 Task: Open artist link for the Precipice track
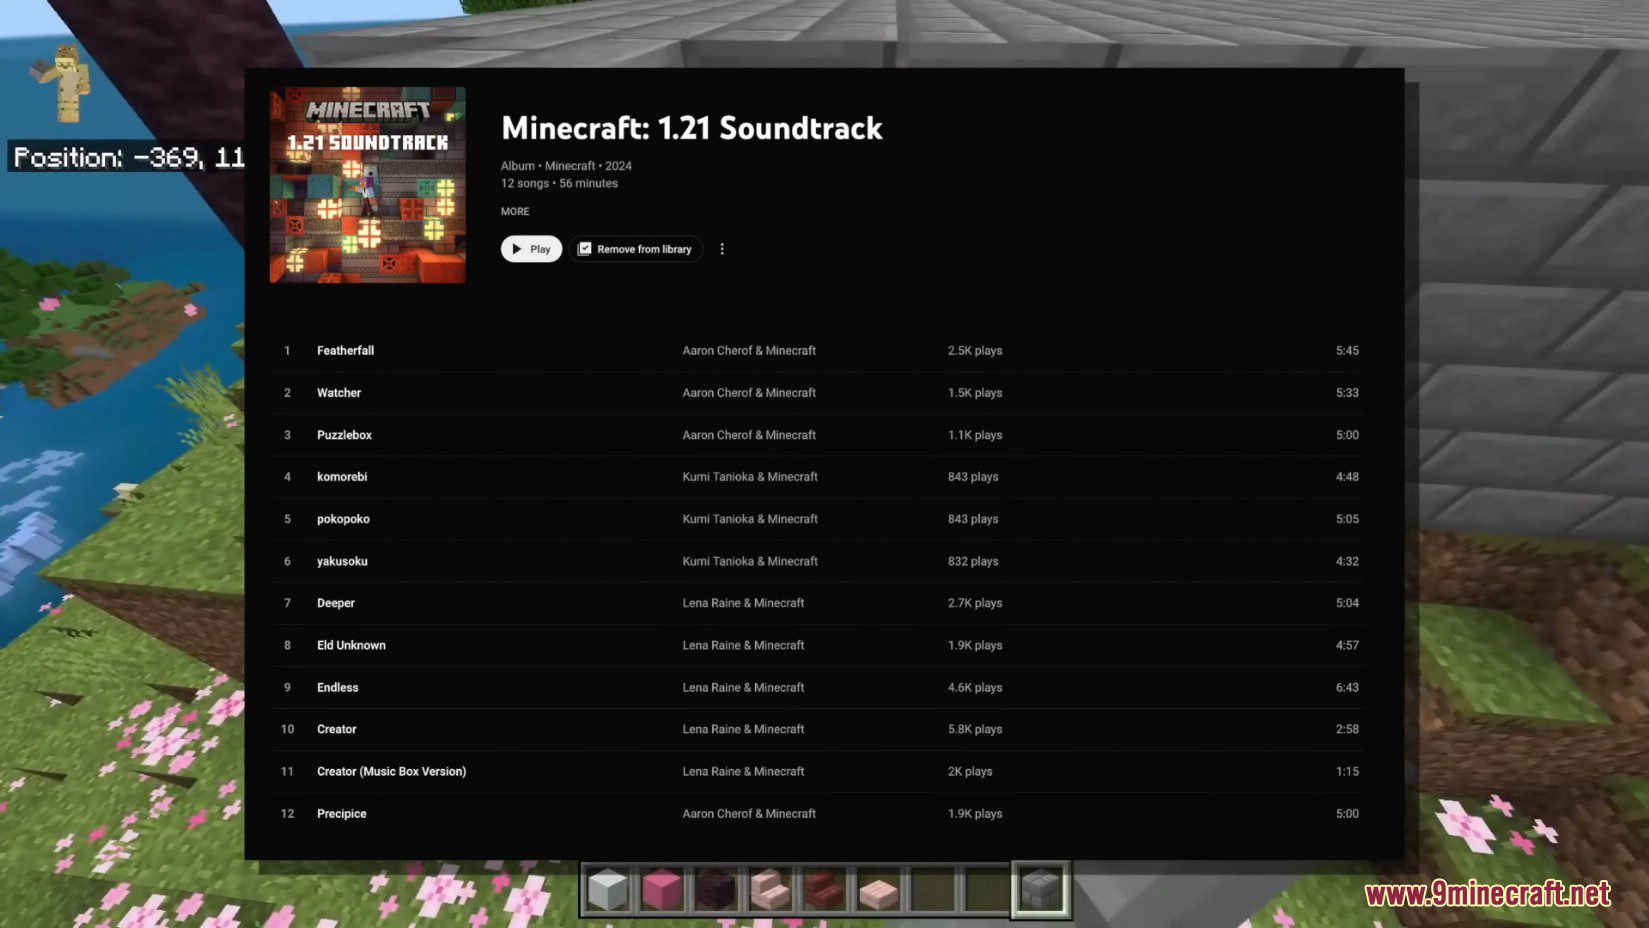click(749, 813)
